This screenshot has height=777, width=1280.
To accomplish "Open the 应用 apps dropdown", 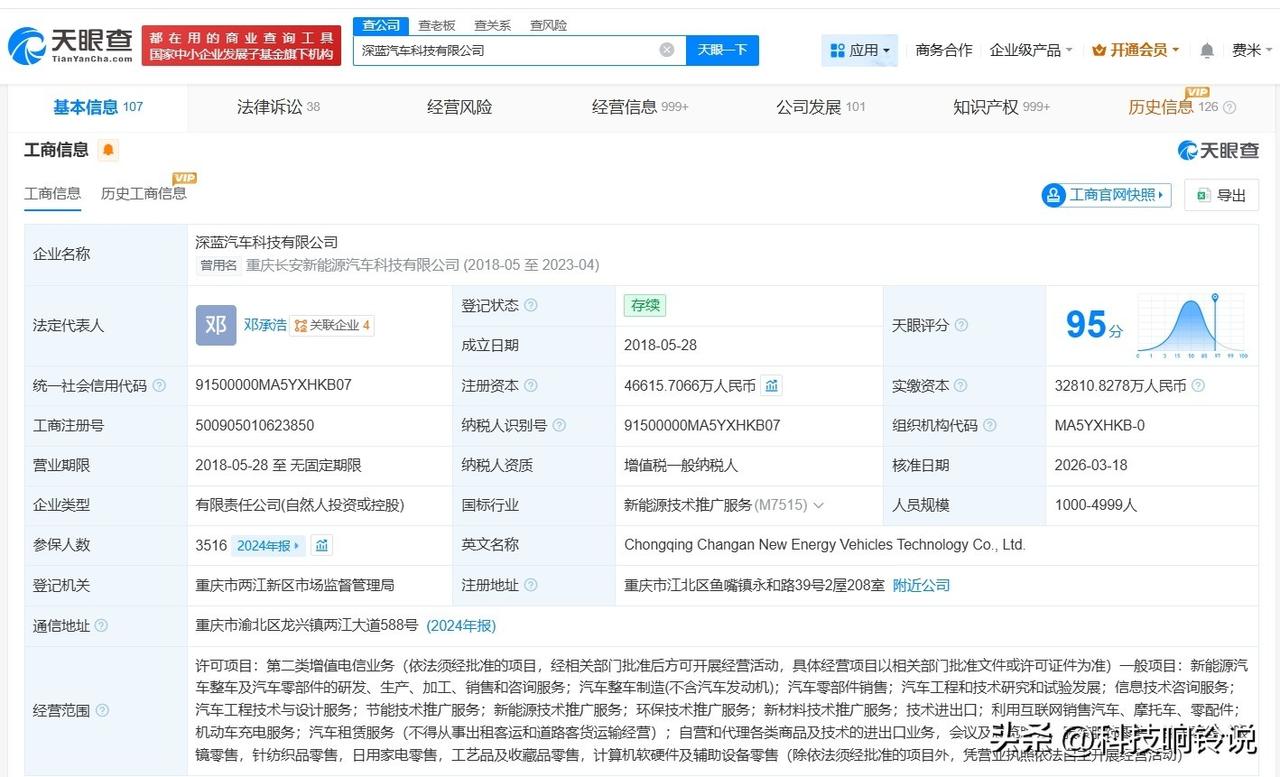I will (860, 50).
